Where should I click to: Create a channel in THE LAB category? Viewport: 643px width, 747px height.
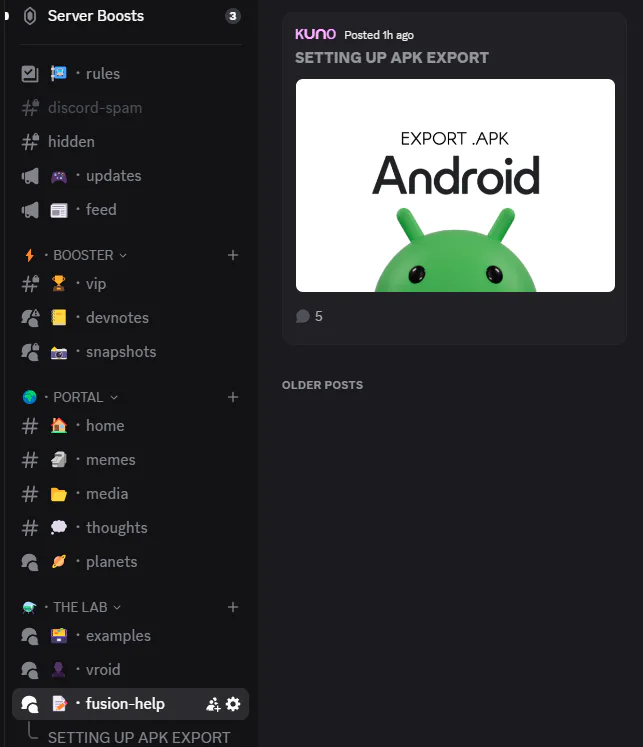tap(232, 607)
